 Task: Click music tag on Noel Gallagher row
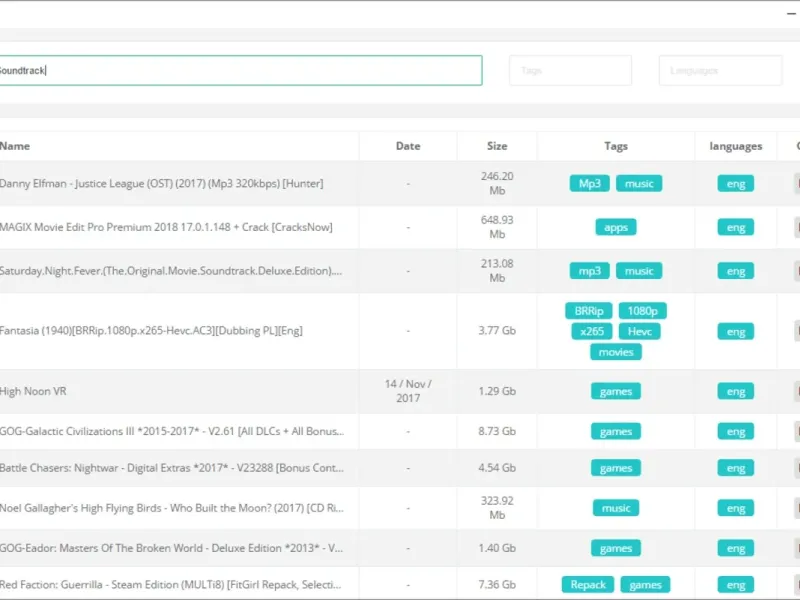coord(616,508)
